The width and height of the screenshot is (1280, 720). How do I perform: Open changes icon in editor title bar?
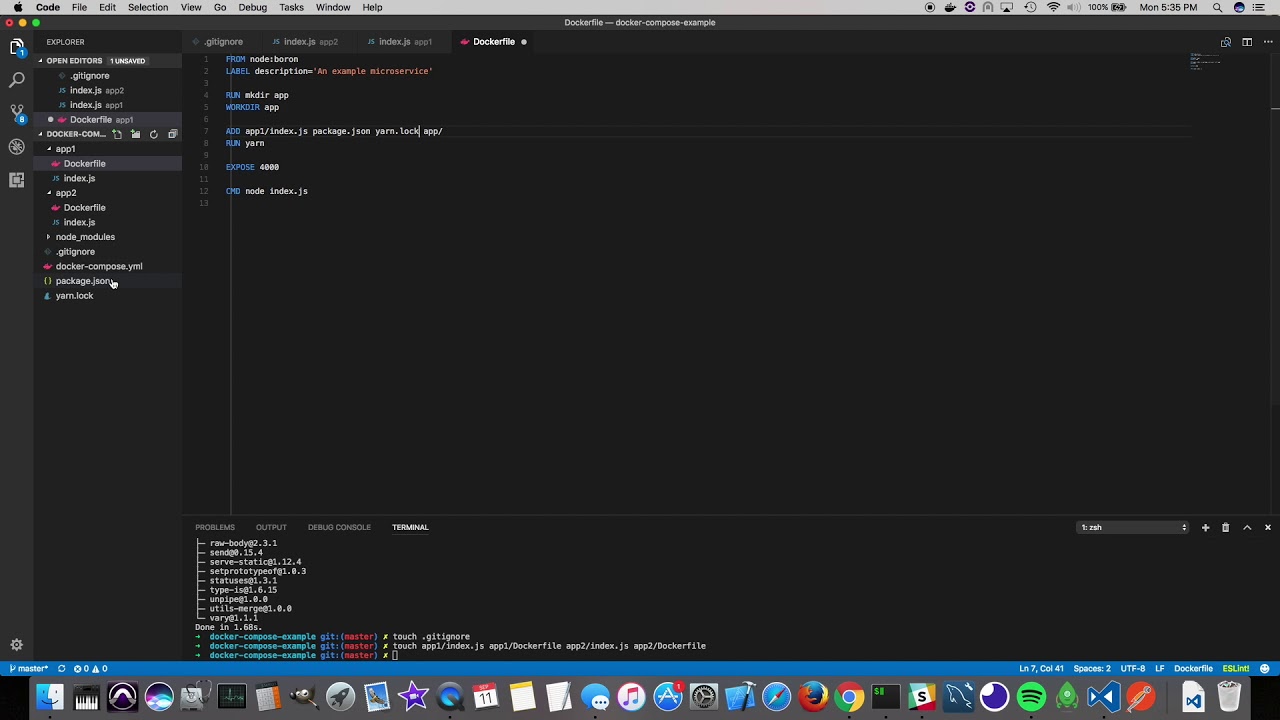tap(1225, 42)
